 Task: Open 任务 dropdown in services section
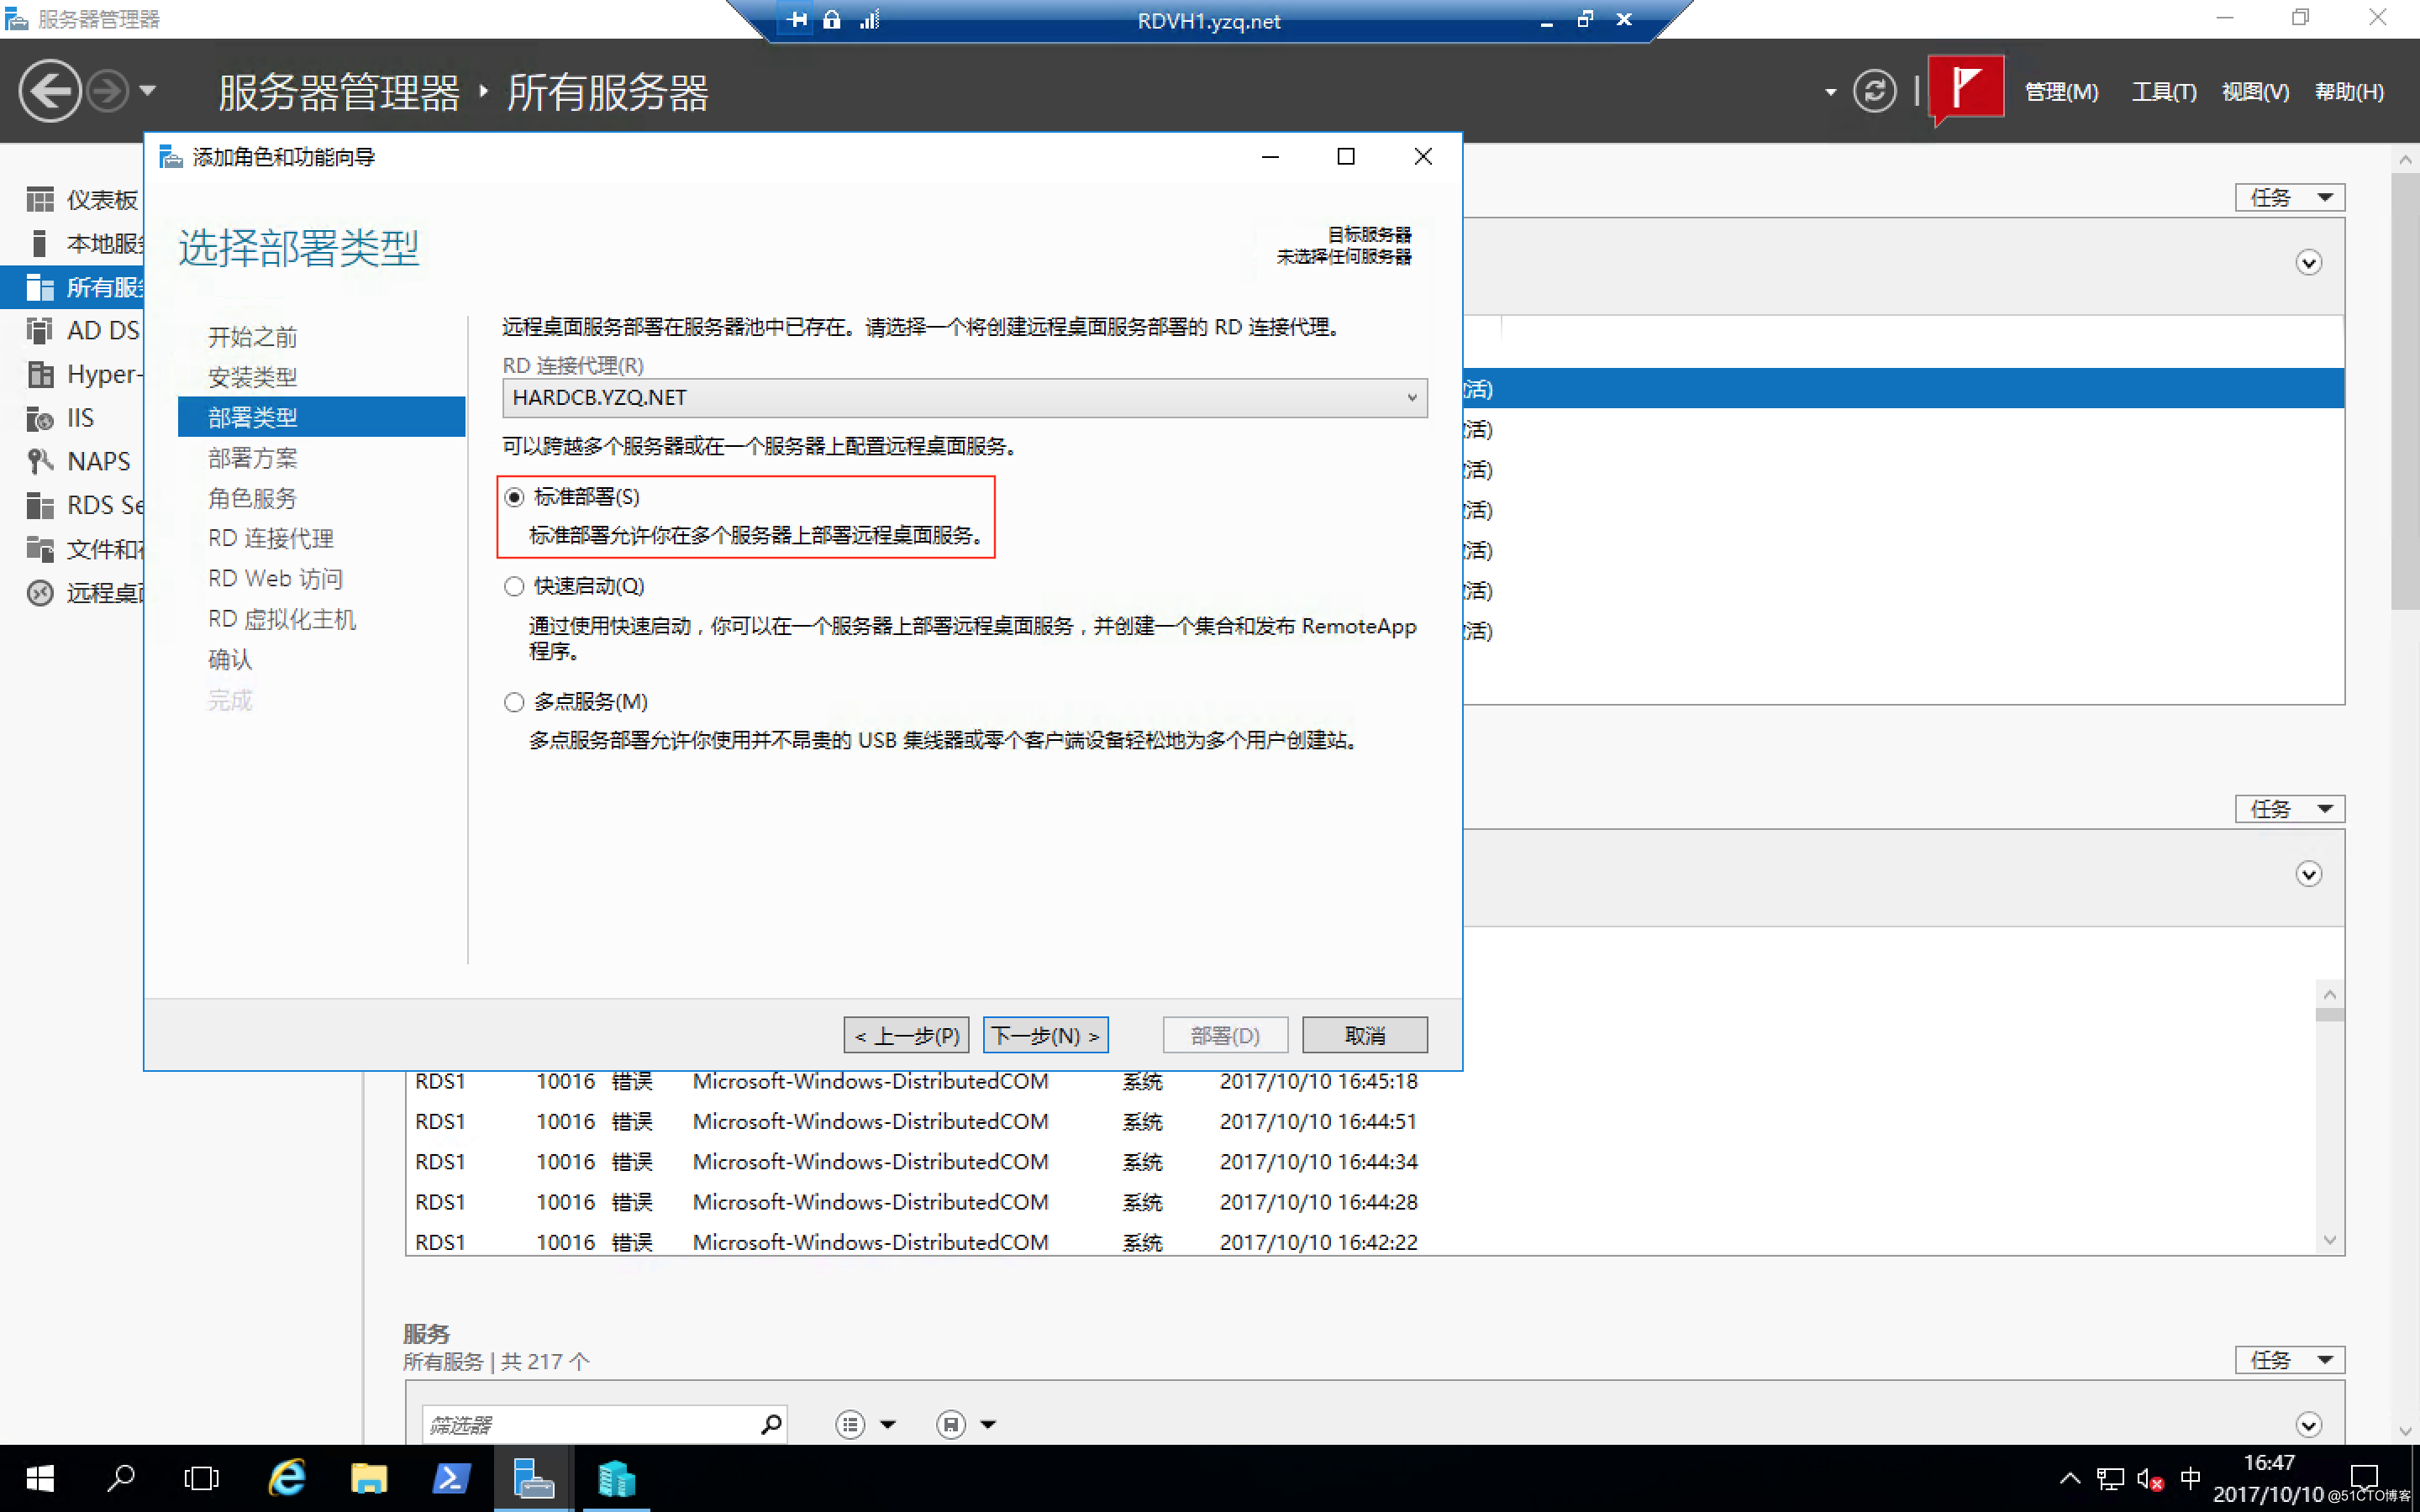2289,1359
